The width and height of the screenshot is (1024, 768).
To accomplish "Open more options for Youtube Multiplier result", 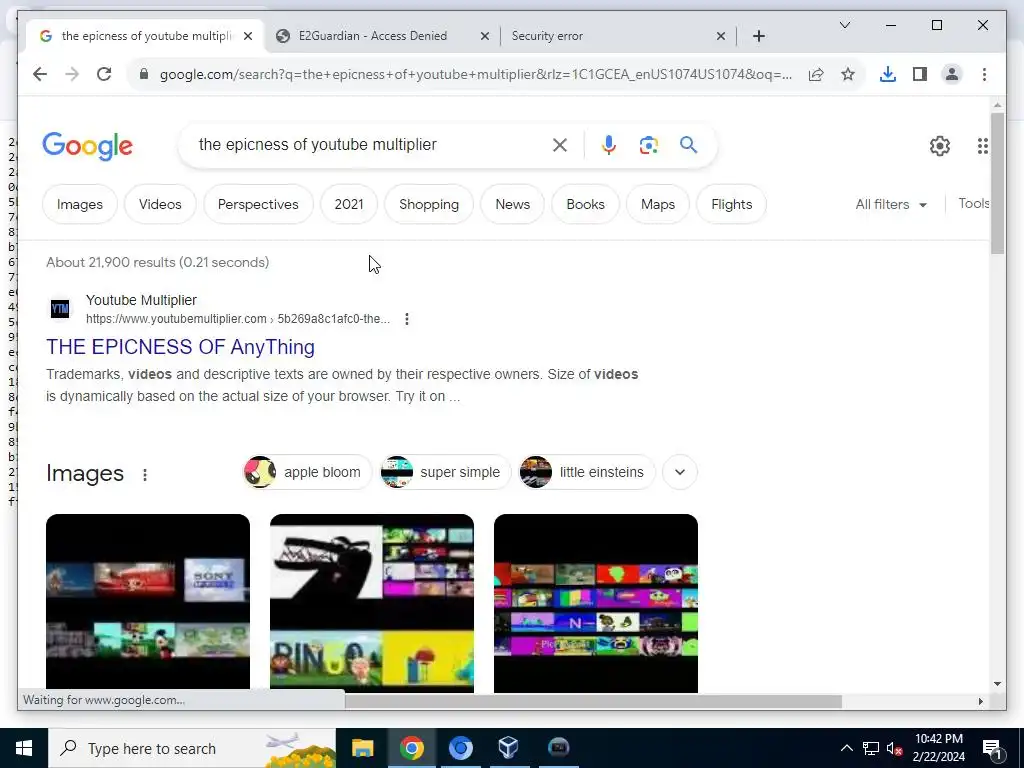I will point(407,319).
